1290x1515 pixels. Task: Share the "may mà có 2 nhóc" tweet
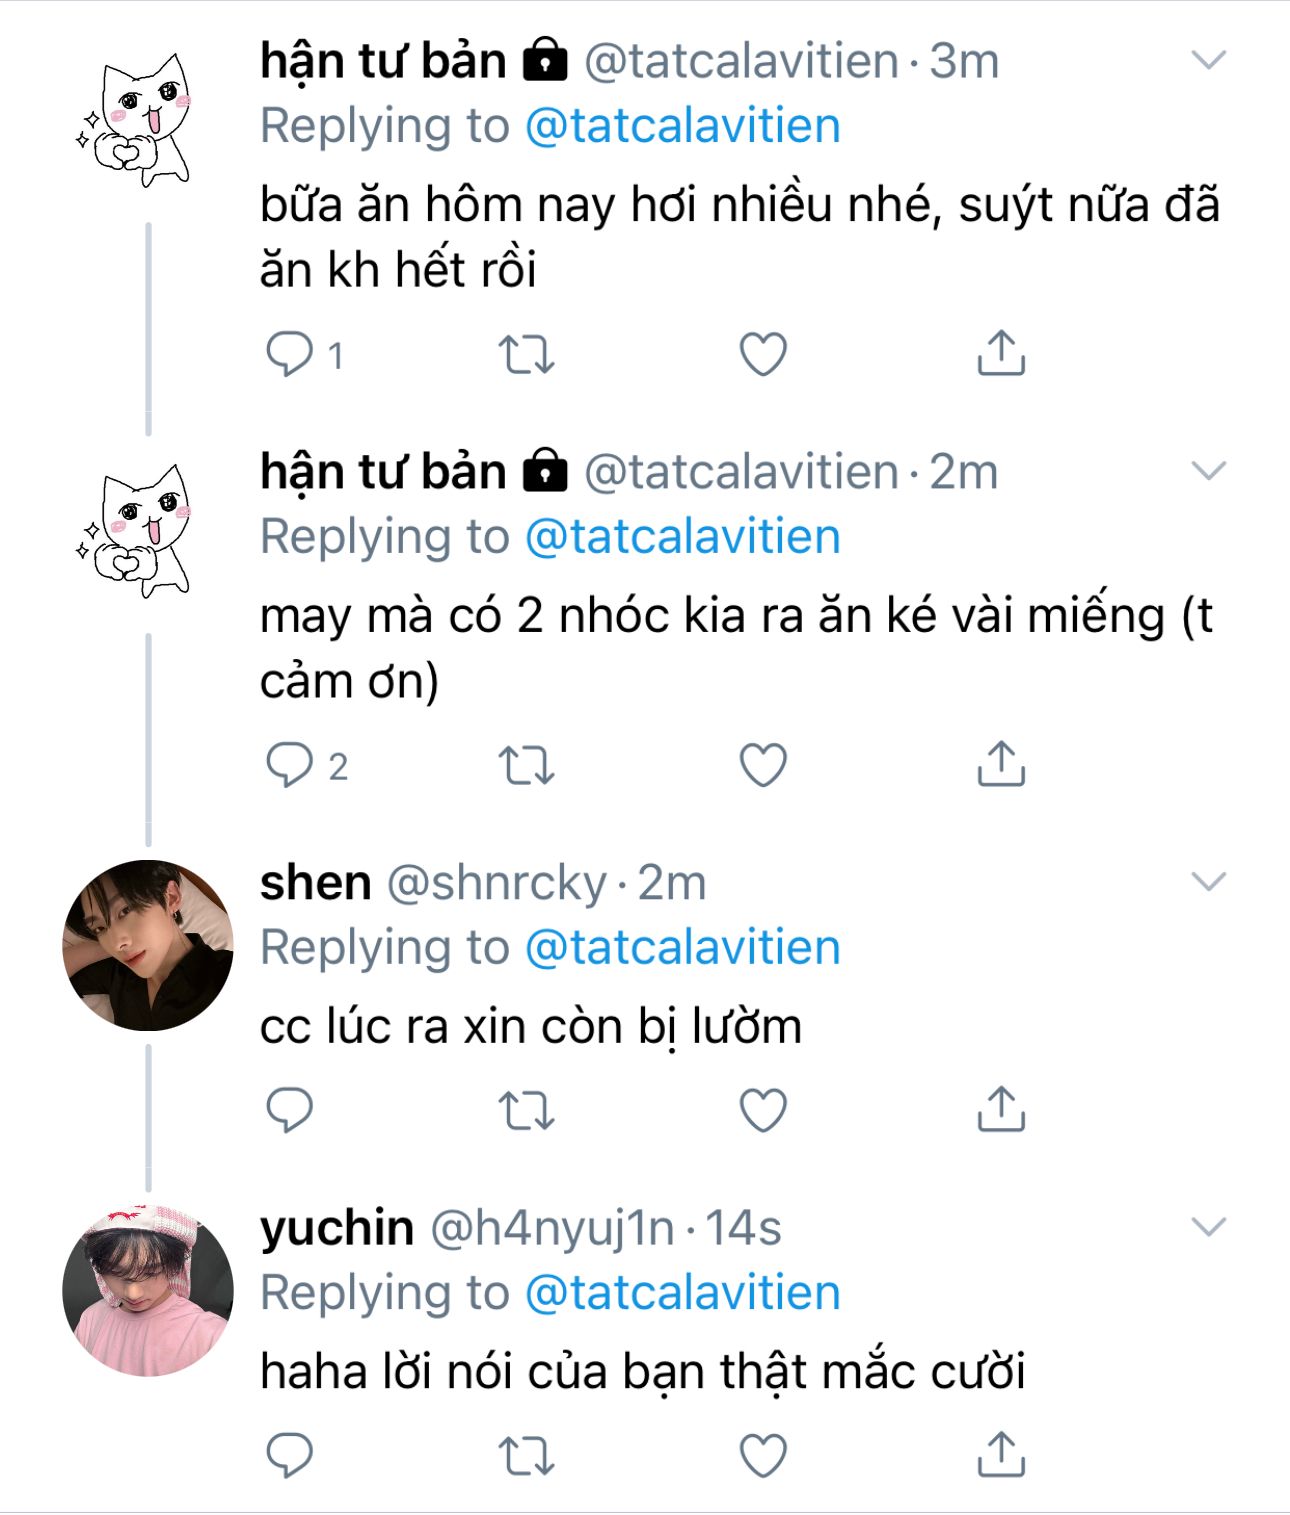coord(1001,765)
